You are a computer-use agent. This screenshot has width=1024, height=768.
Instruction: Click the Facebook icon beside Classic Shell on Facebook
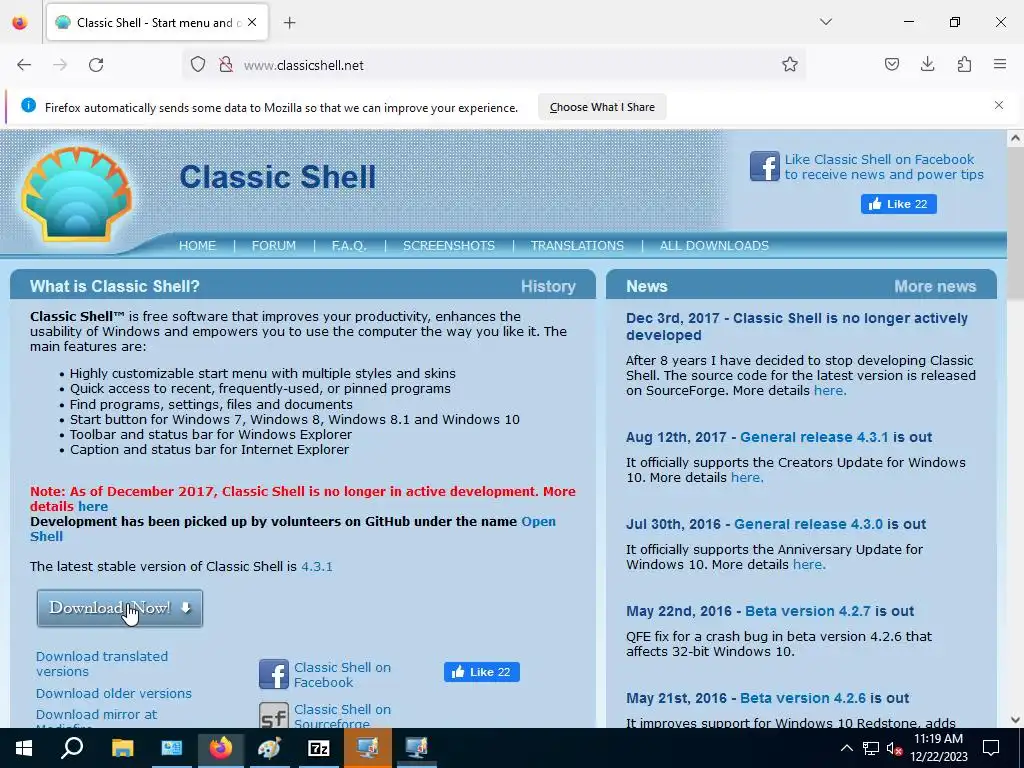[x=274, y=675]
